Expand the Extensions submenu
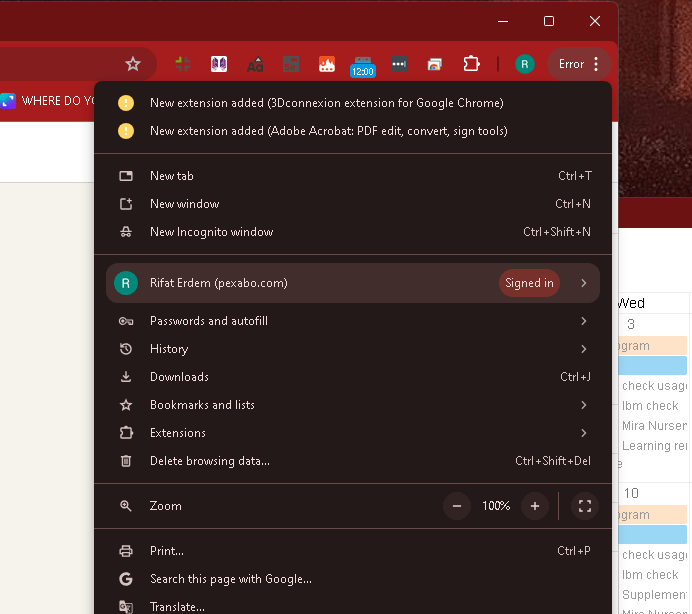Viewport: 692px width, 614px height. click(353, 433)
